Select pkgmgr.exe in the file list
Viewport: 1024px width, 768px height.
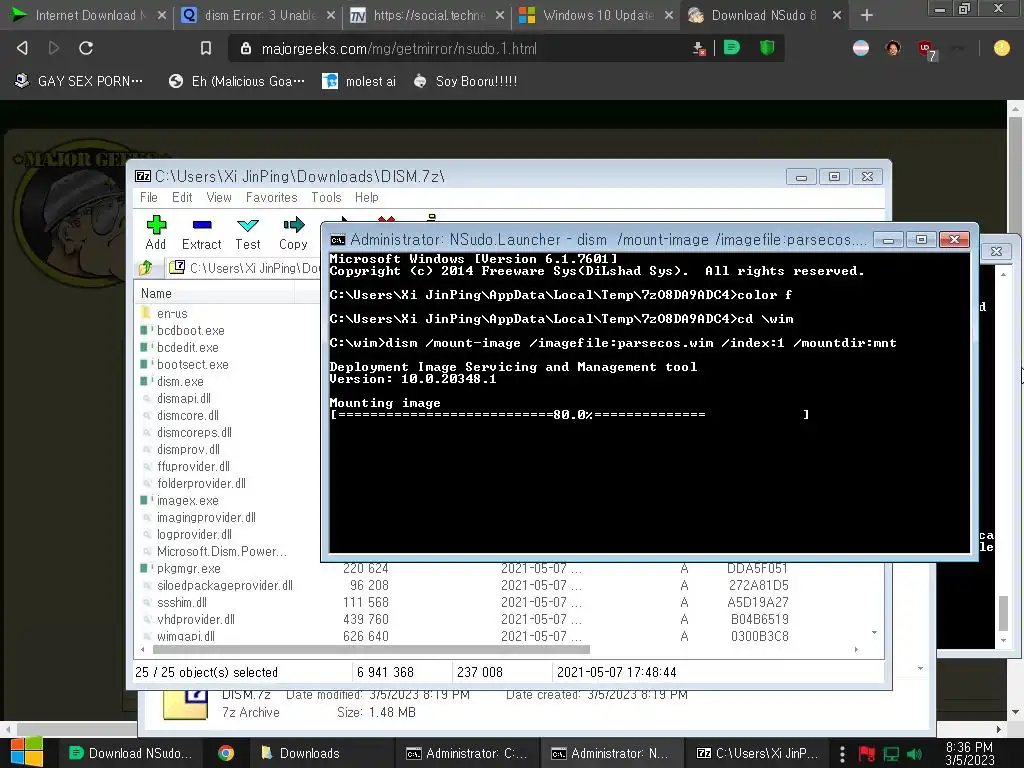click(188, 568)
